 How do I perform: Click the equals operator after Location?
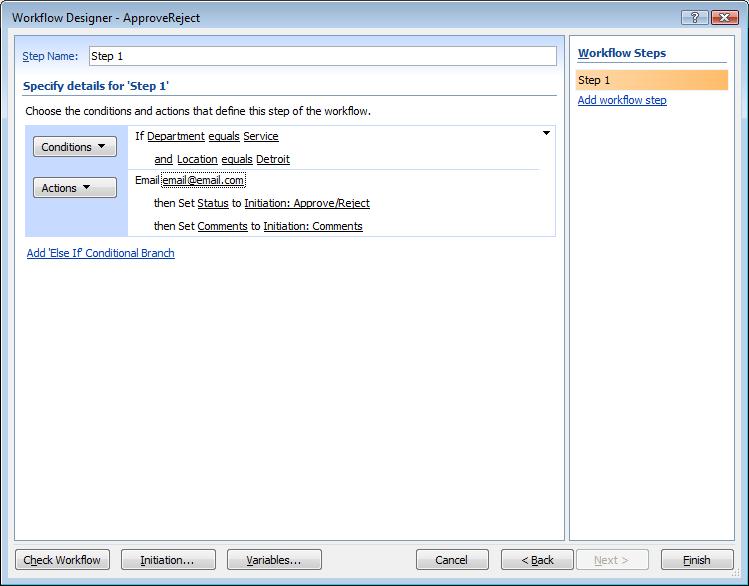[x=236, y=159]
